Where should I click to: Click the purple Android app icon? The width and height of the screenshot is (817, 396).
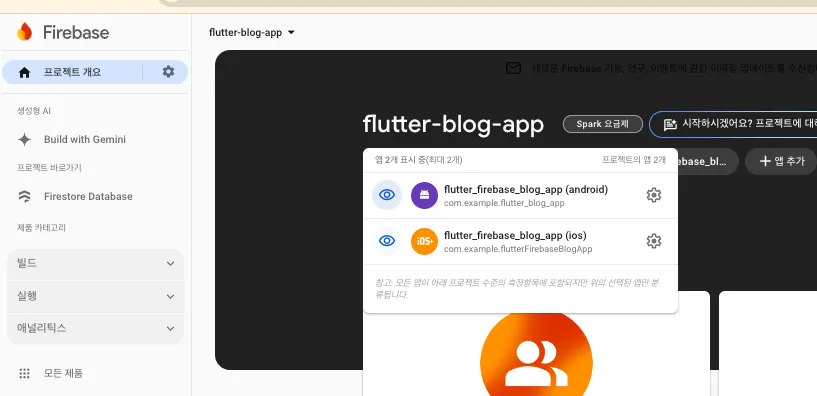424,195
